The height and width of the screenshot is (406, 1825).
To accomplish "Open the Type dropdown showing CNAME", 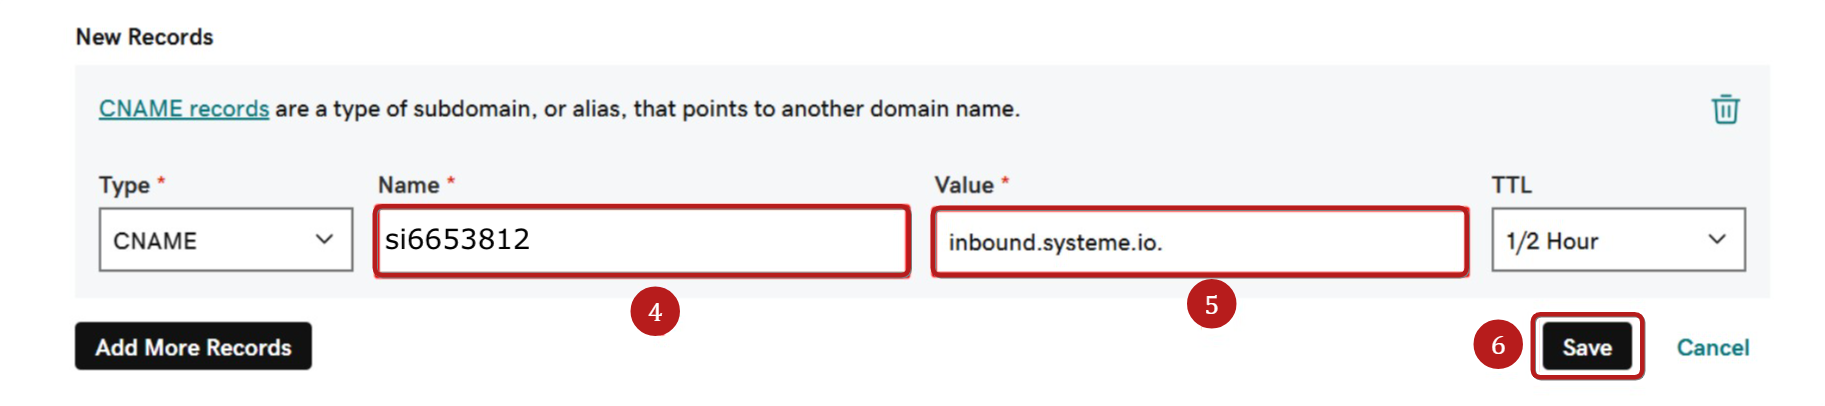I will click(x=226, y=240).
